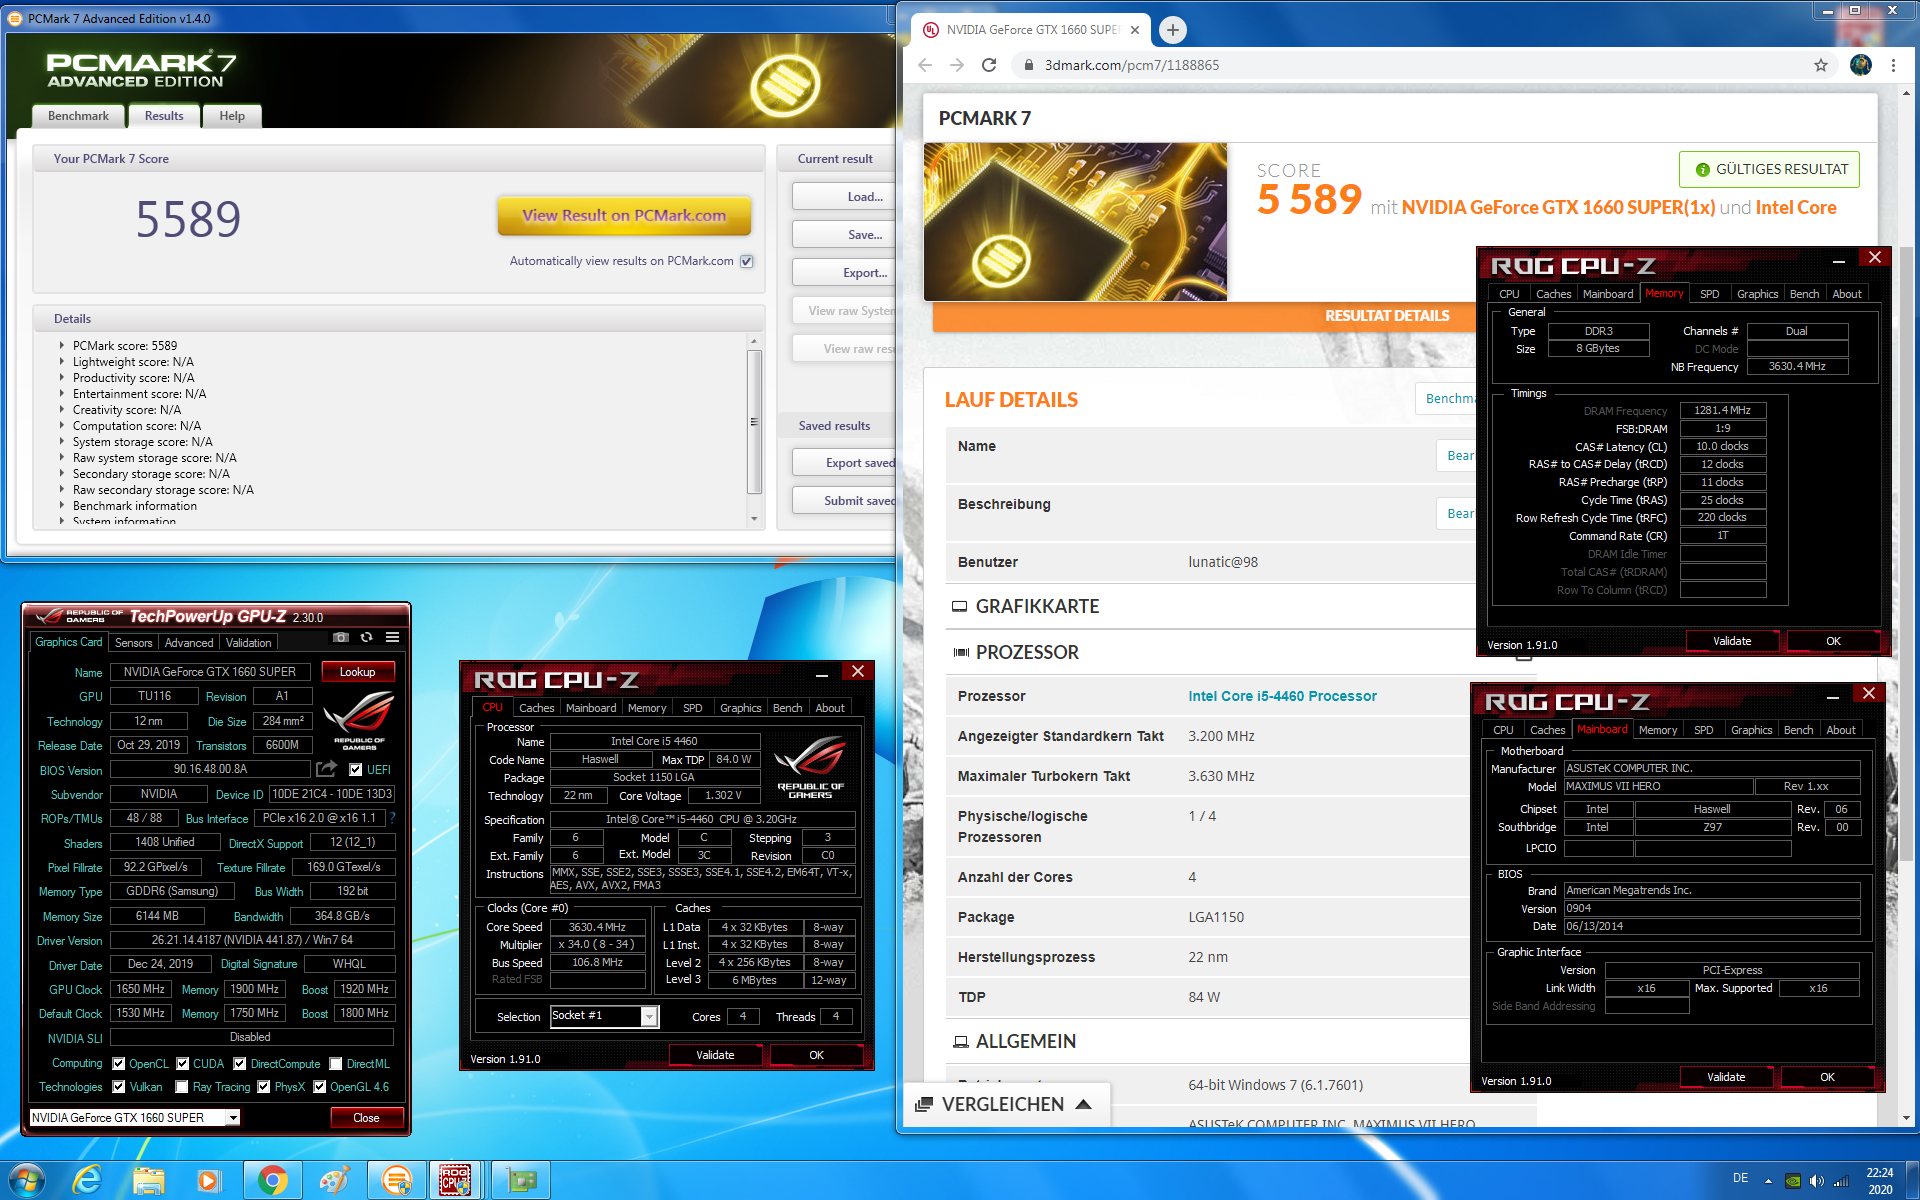Open the Windows Start menu
Image resolution: width=1920 pixels, height=1200 pixels.
coord(26,1180)
